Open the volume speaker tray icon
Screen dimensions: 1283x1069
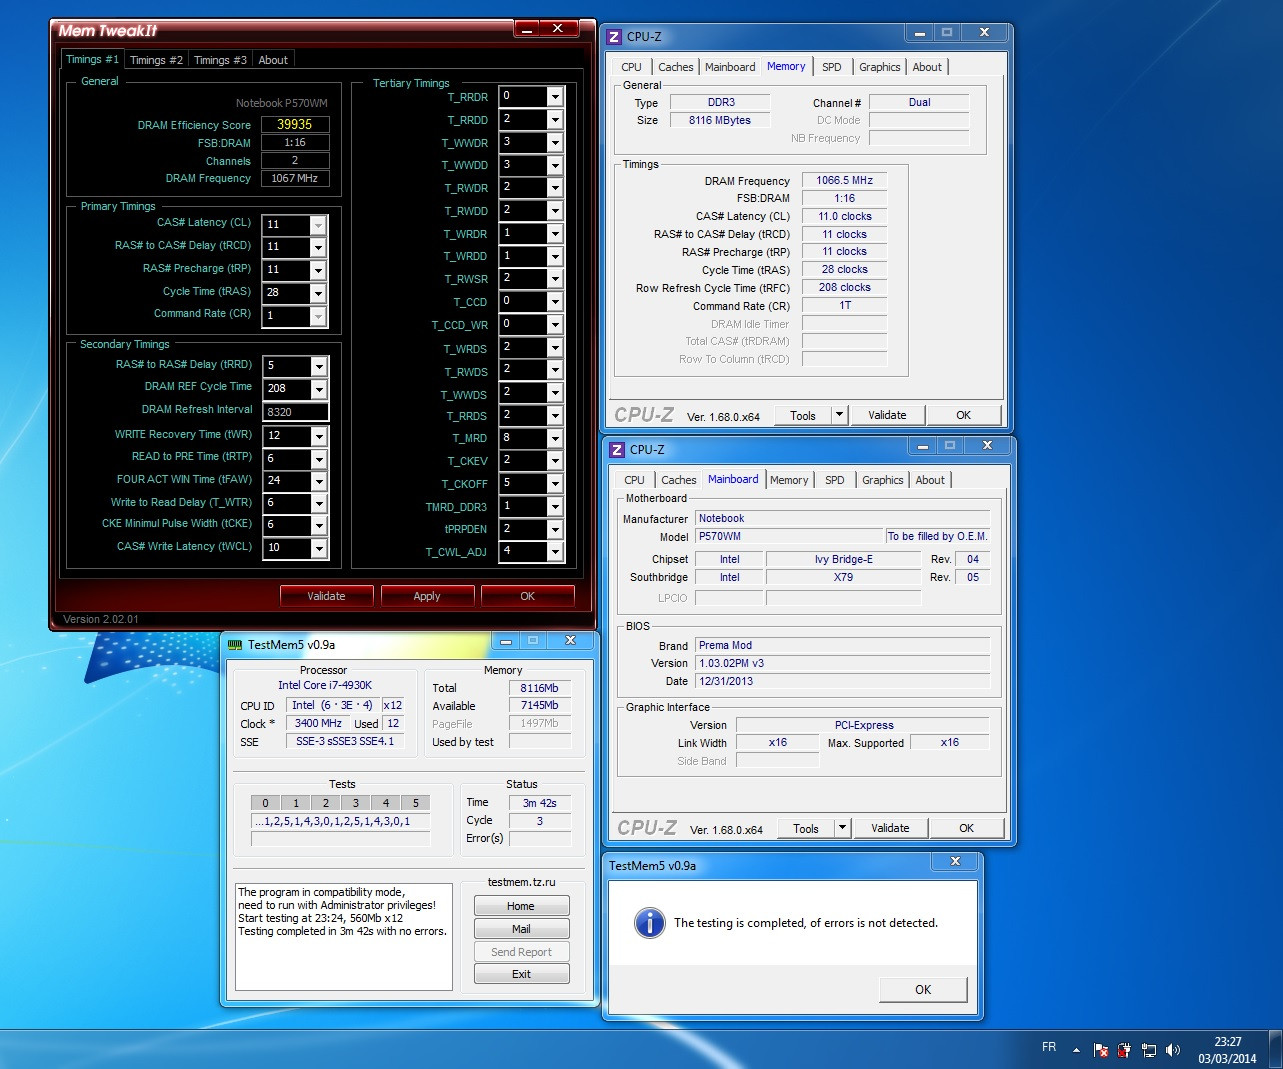point(1173,1049)
